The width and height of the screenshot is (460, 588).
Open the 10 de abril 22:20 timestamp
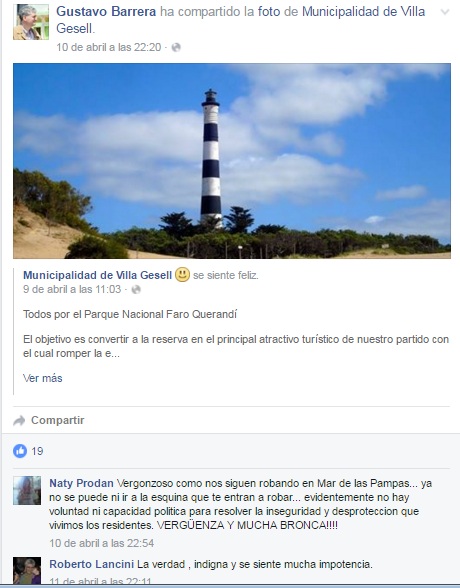pyautogui.click(x=108, y=48)
